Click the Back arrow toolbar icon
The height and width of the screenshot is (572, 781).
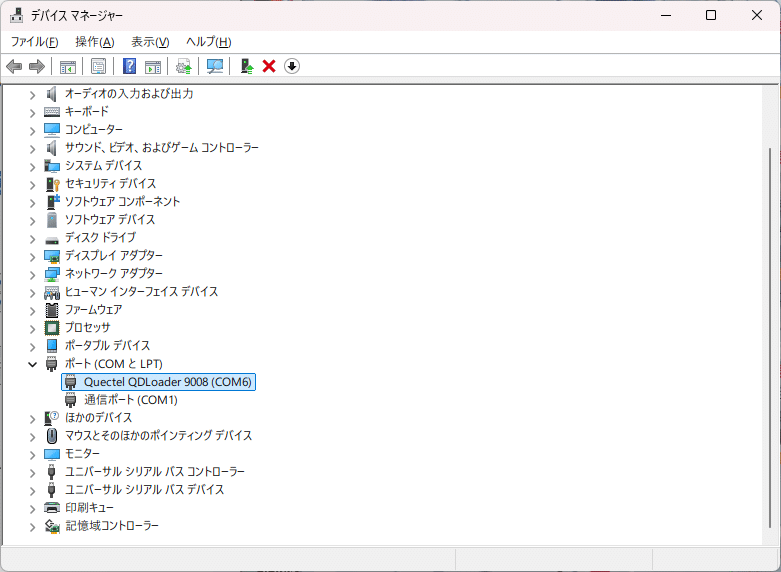coord(14,66)
